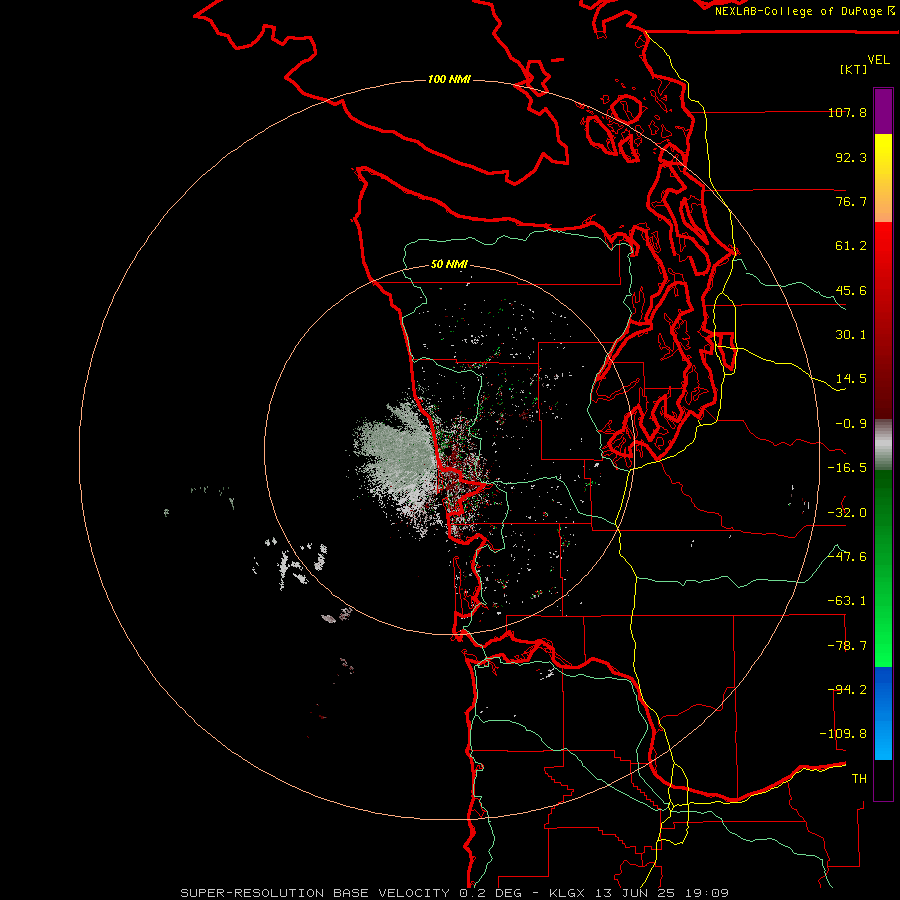This screenshot has width=900, height=900.
Task: Click the 100 NMI range ring label
Action: pos(449,79)
